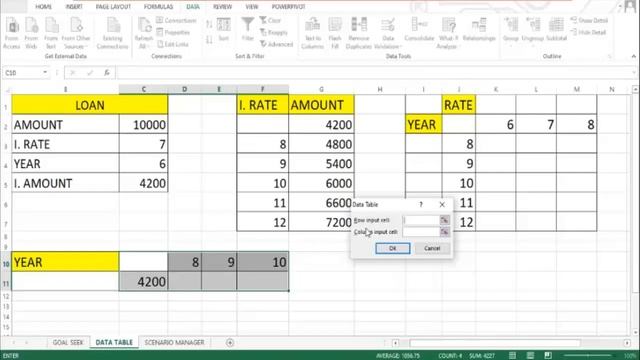
Task: Click the Consolidate icon
Action: (x=419, y=29)
